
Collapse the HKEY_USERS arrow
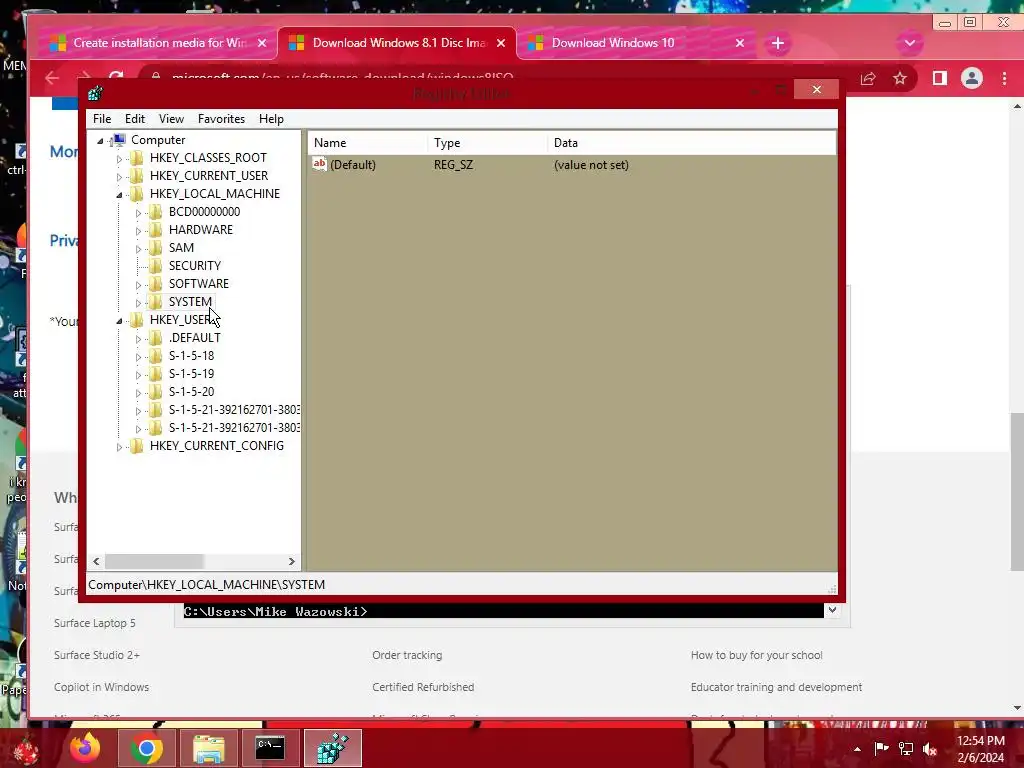[x=120, y=321]
